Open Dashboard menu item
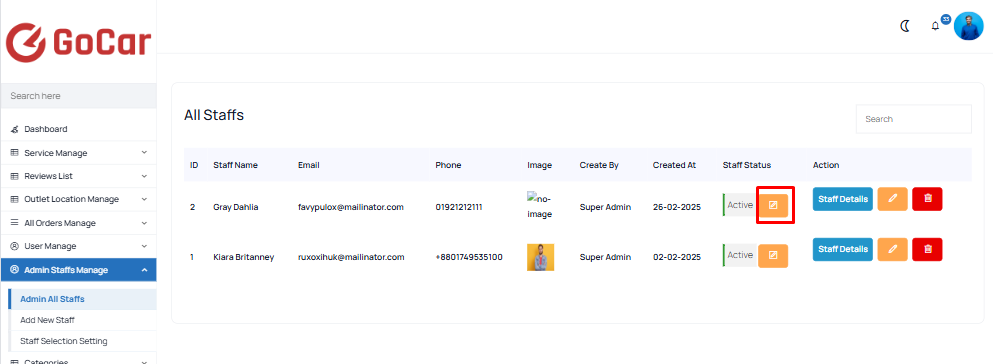This screenshot has width=993, height=364. click(79, 129)
